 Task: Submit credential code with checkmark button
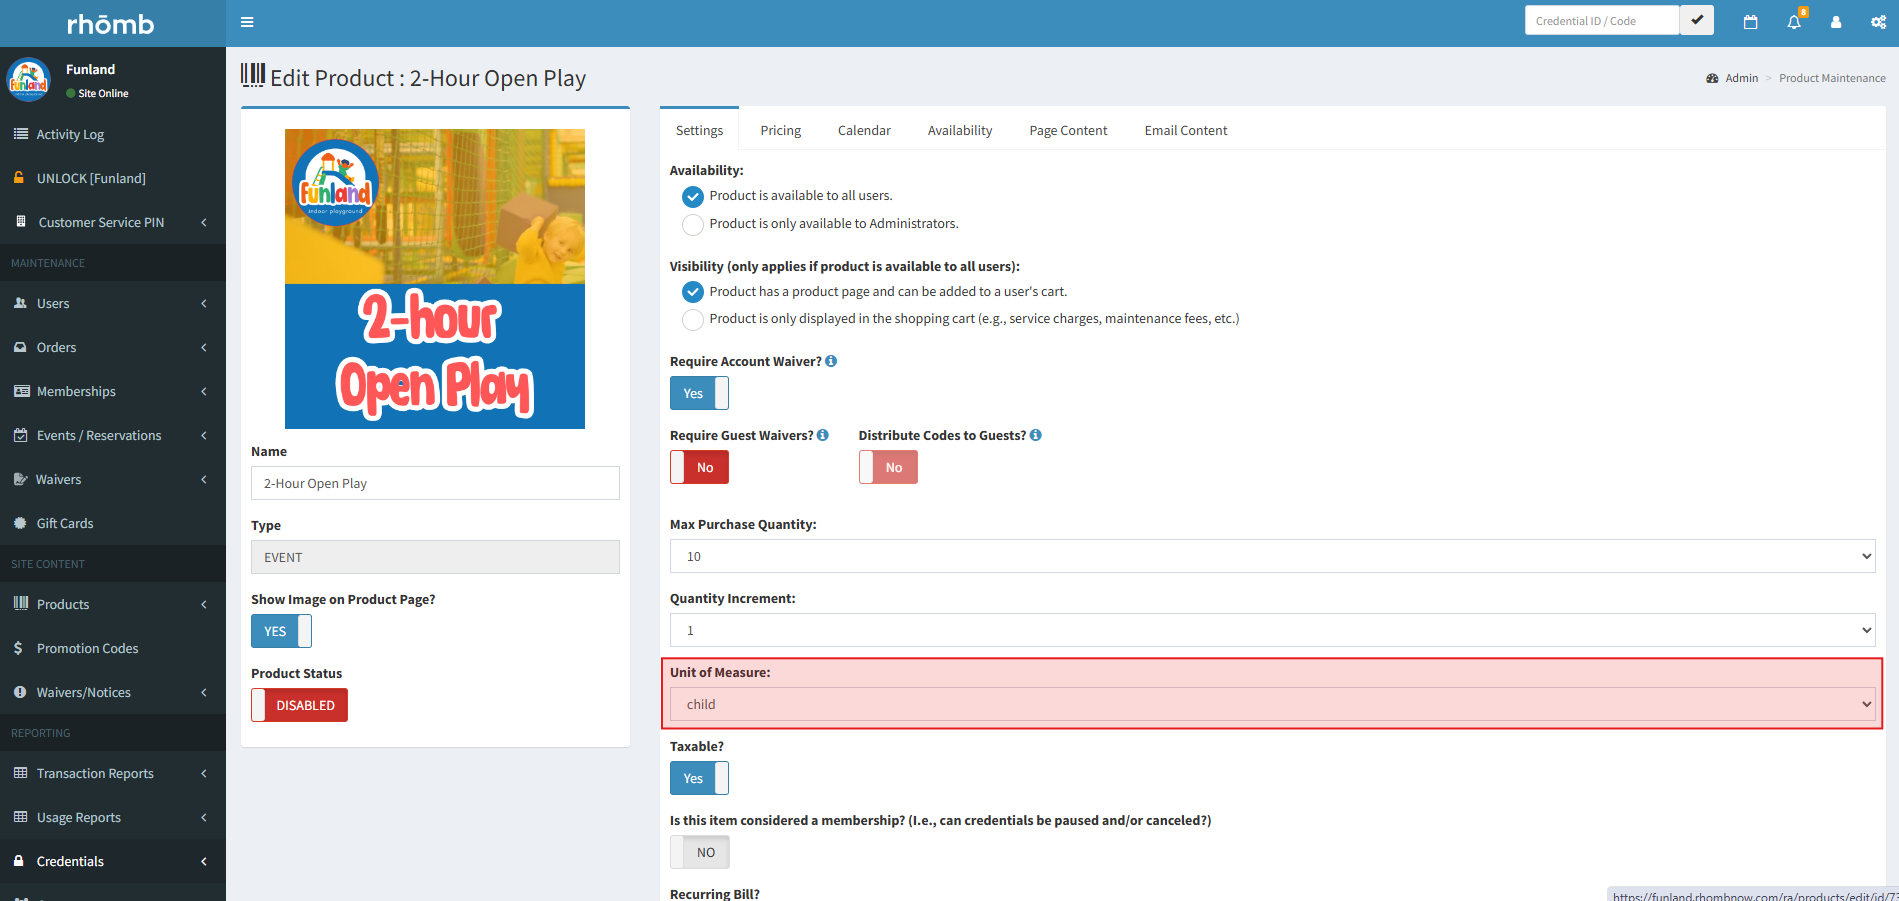[x=1697, y=20]
